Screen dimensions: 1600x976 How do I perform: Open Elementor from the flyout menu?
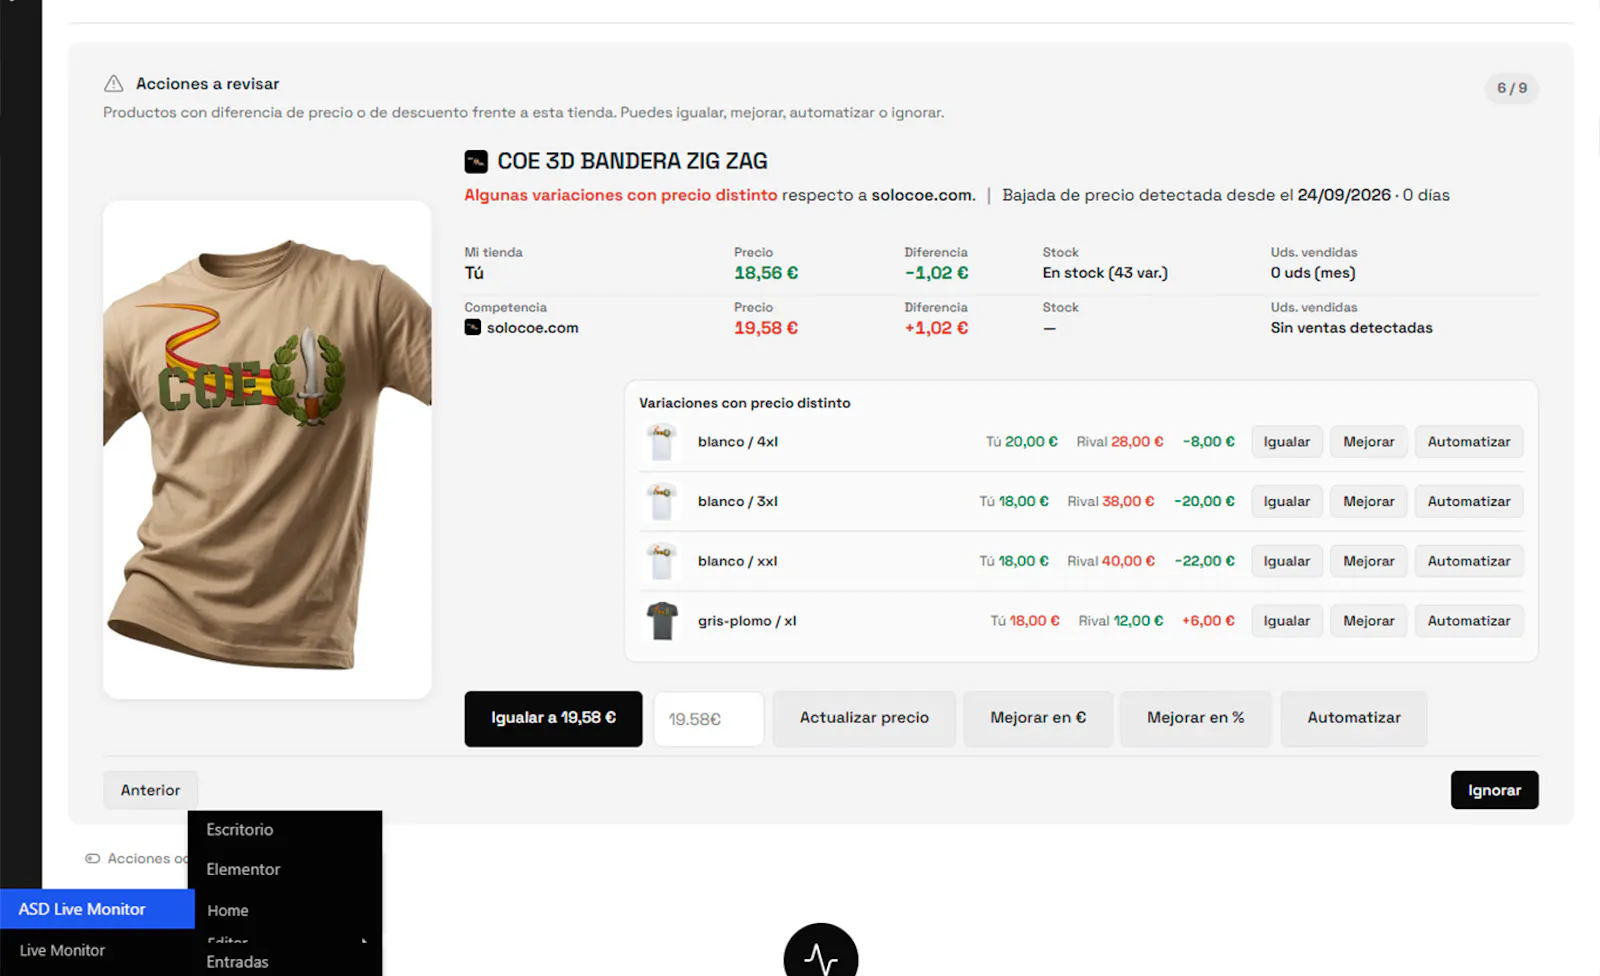(x=243, y=870)
